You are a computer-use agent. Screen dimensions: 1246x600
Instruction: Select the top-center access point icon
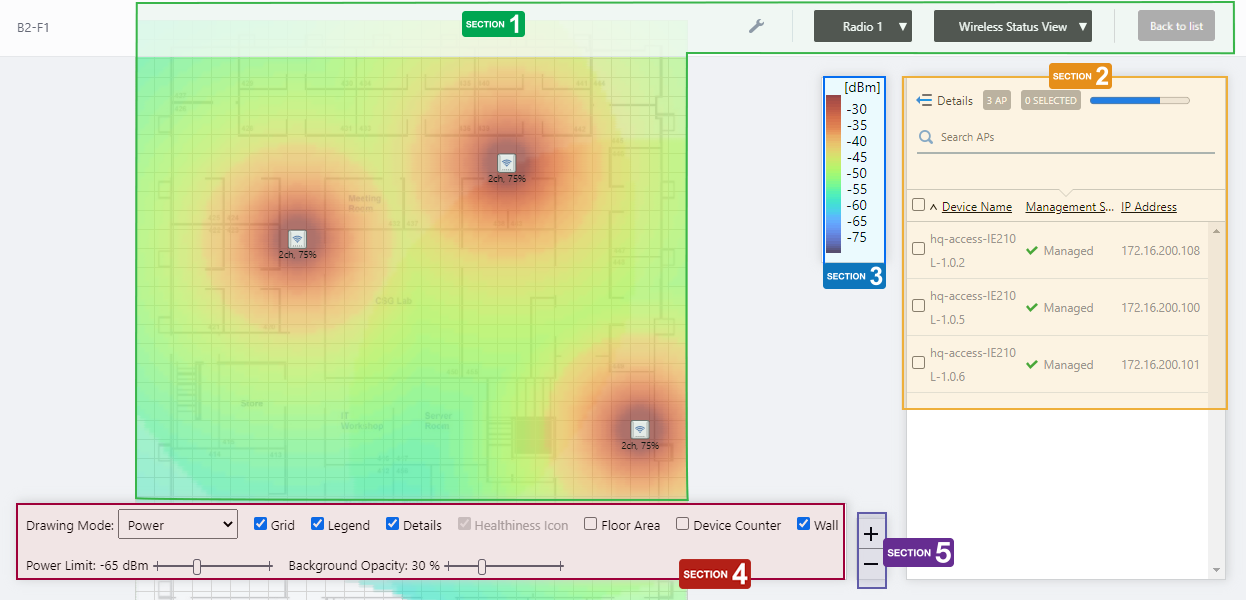point(507,163)
